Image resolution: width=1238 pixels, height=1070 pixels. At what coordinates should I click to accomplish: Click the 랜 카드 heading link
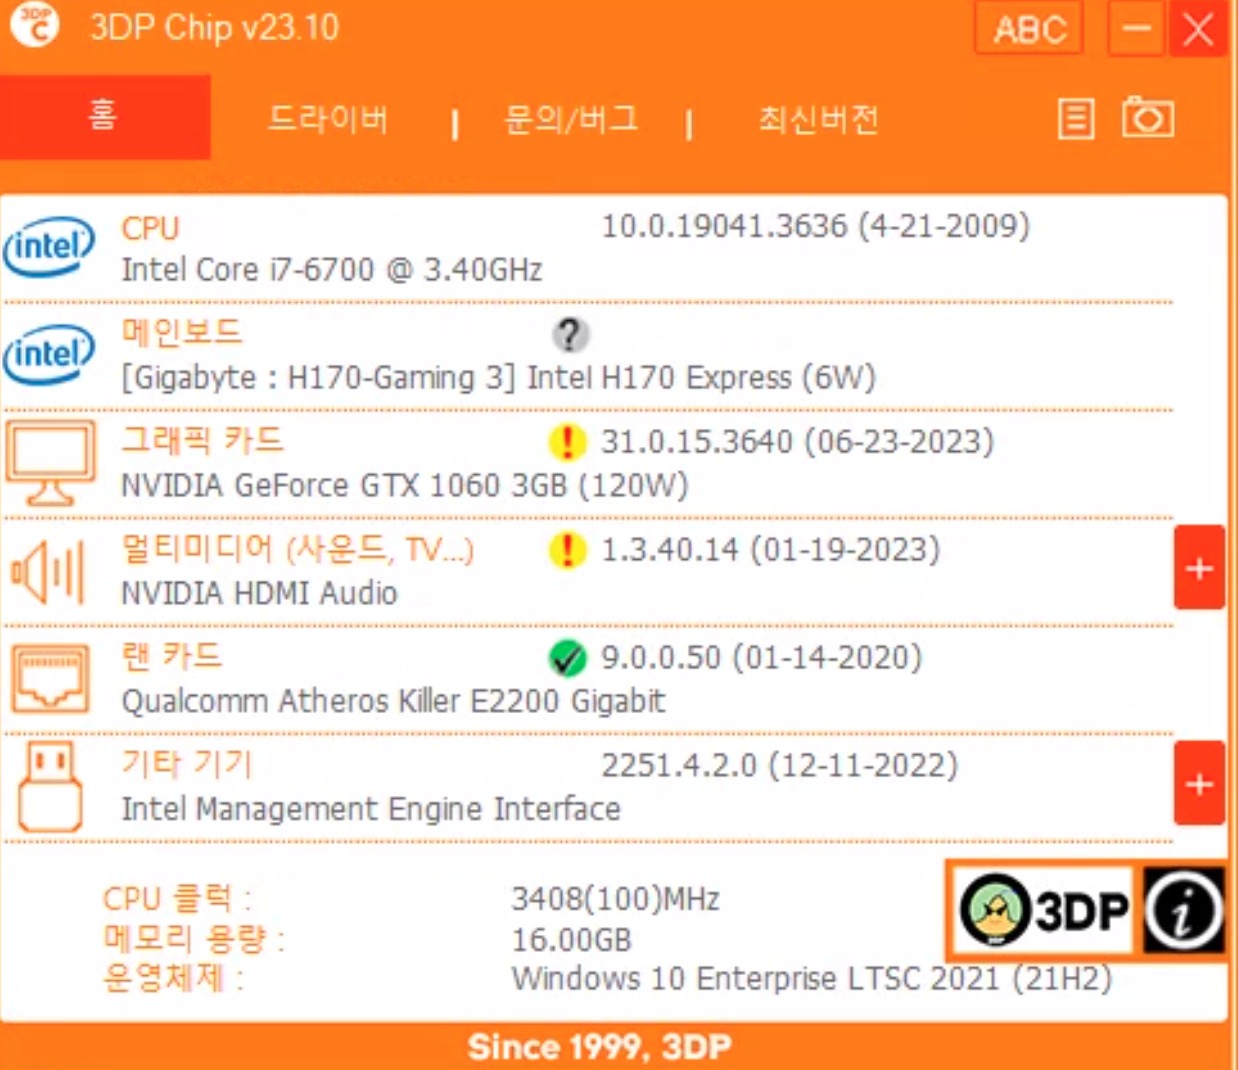tap(171, 656)
